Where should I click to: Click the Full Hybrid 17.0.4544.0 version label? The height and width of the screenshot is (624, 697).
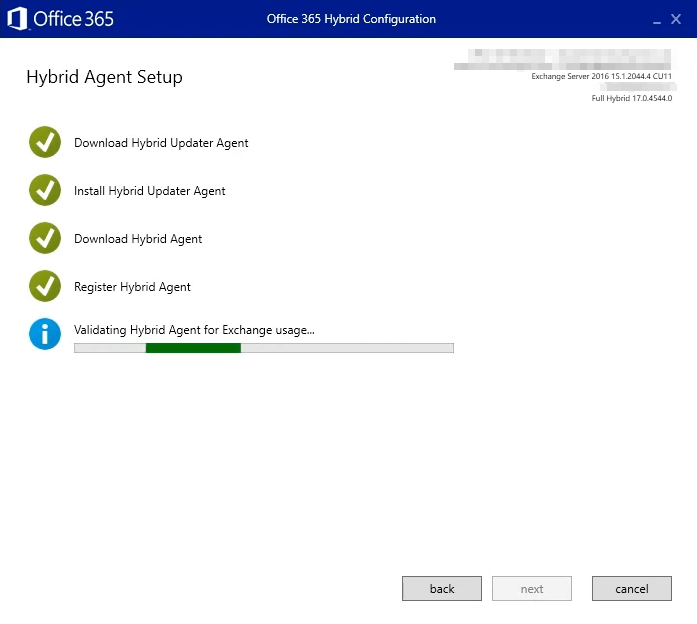click(x=632, y=98)
